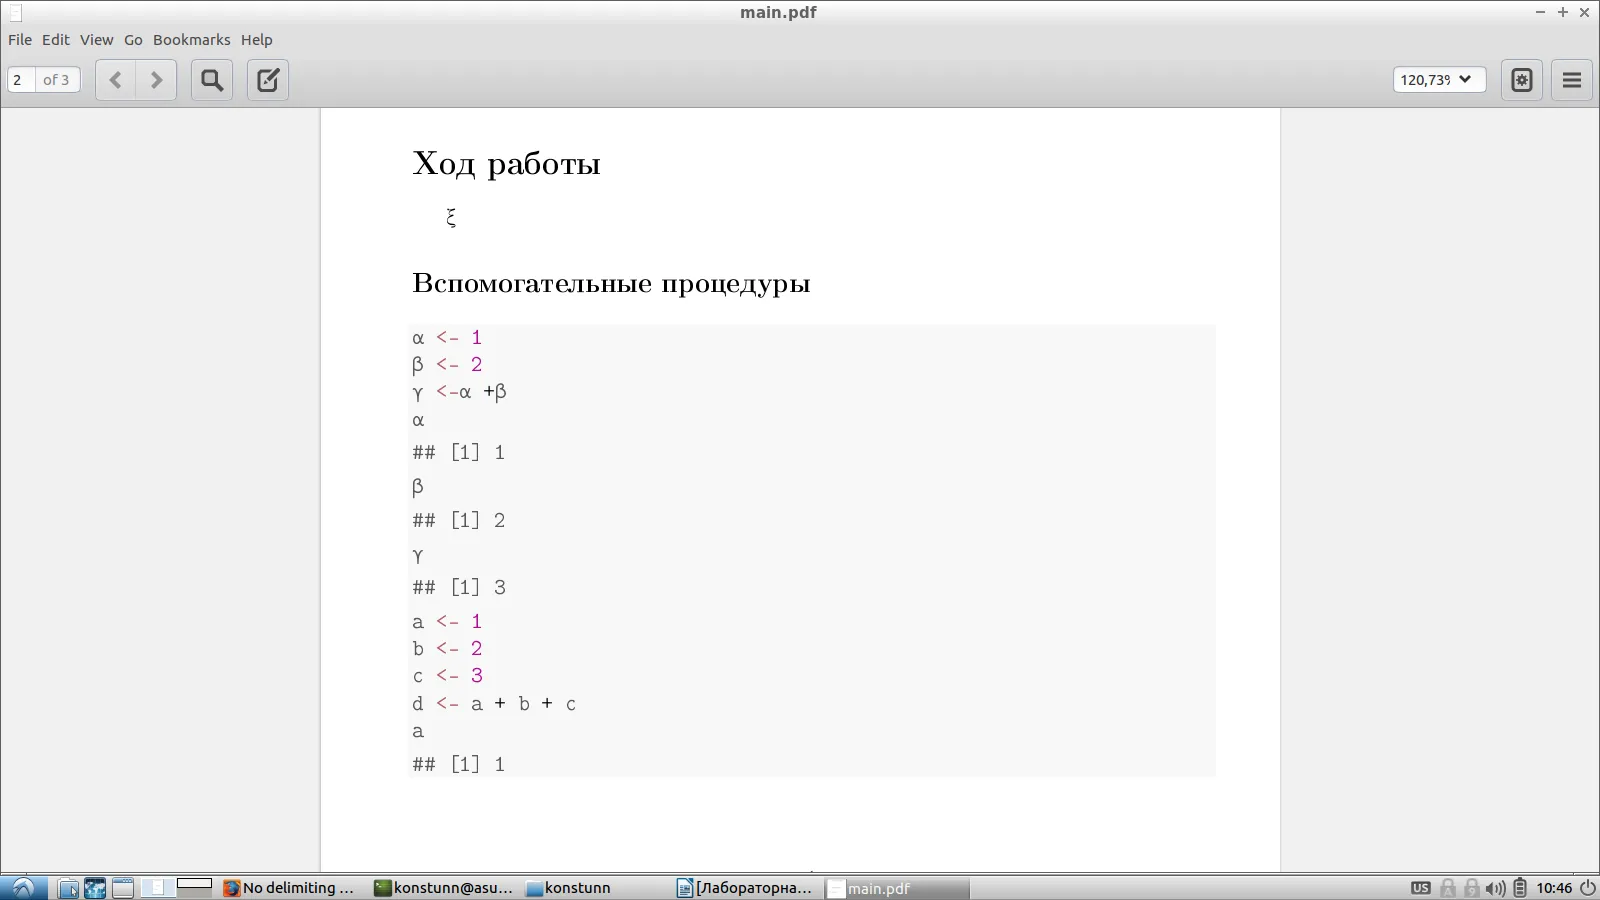Open the Help menu

(257, 40)
